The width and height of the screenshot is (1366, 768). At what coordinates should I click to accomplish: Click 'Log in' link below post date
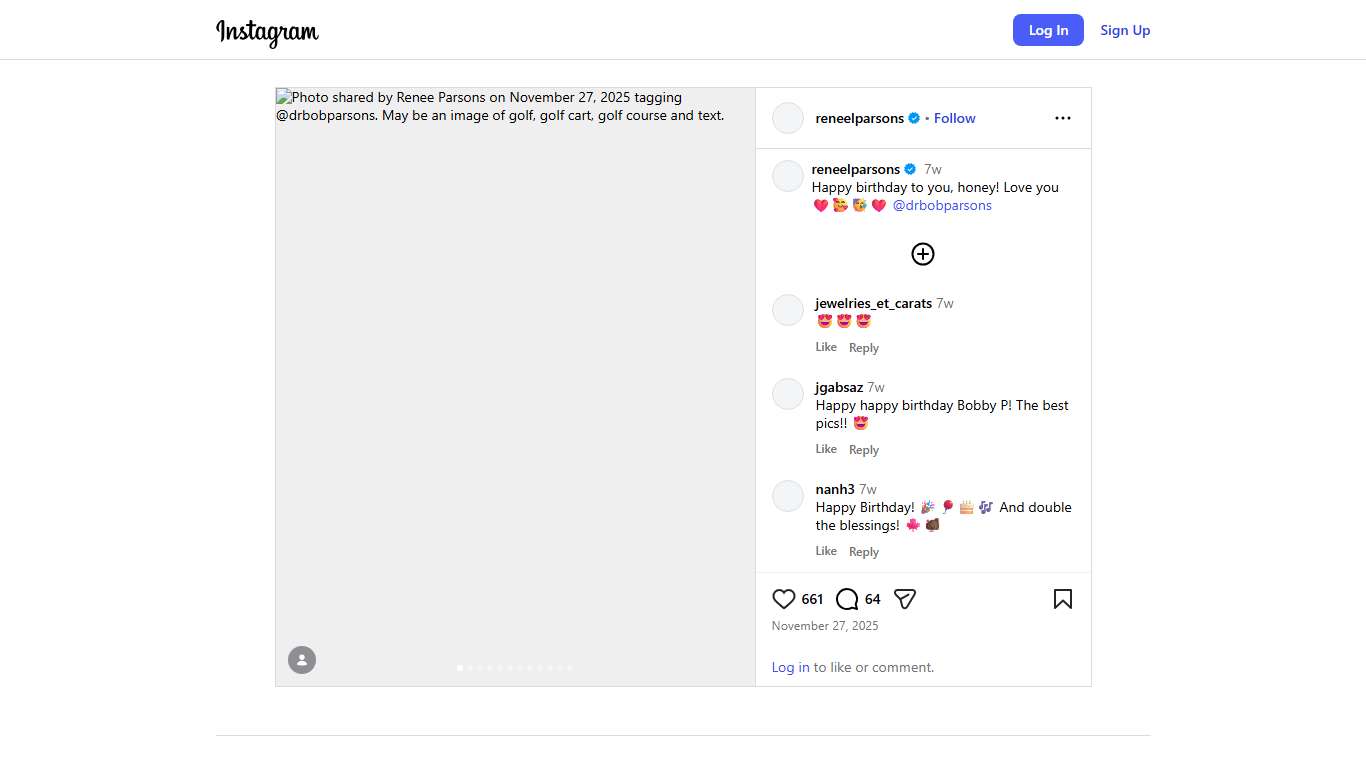click(790, 667)
